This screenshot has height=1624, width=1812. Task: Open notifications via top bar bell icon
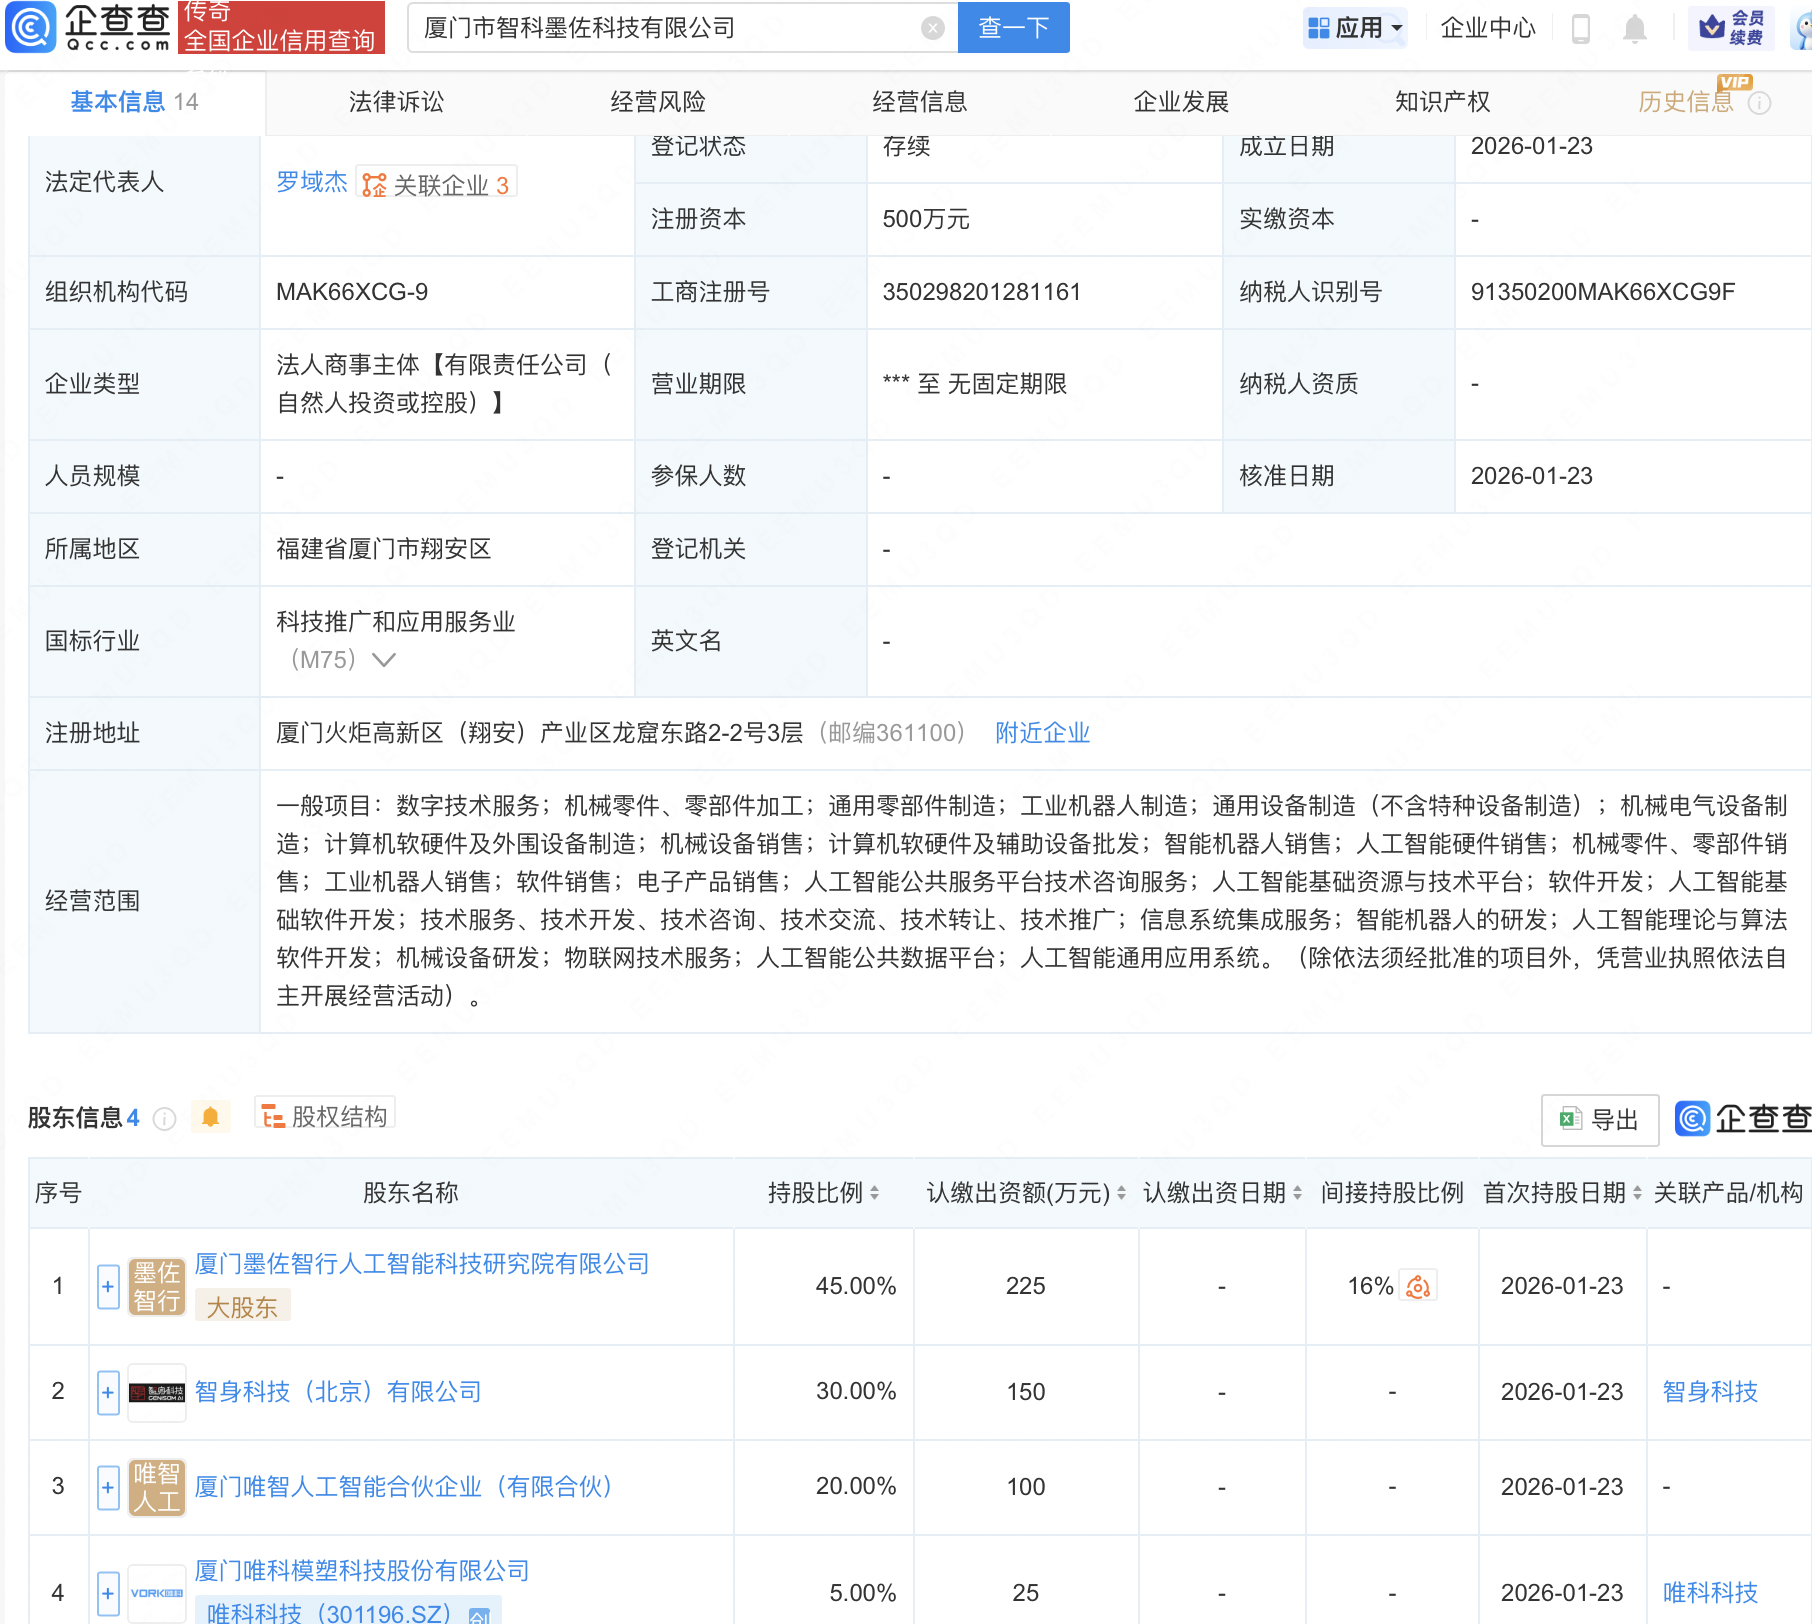tap(1634, 28)
